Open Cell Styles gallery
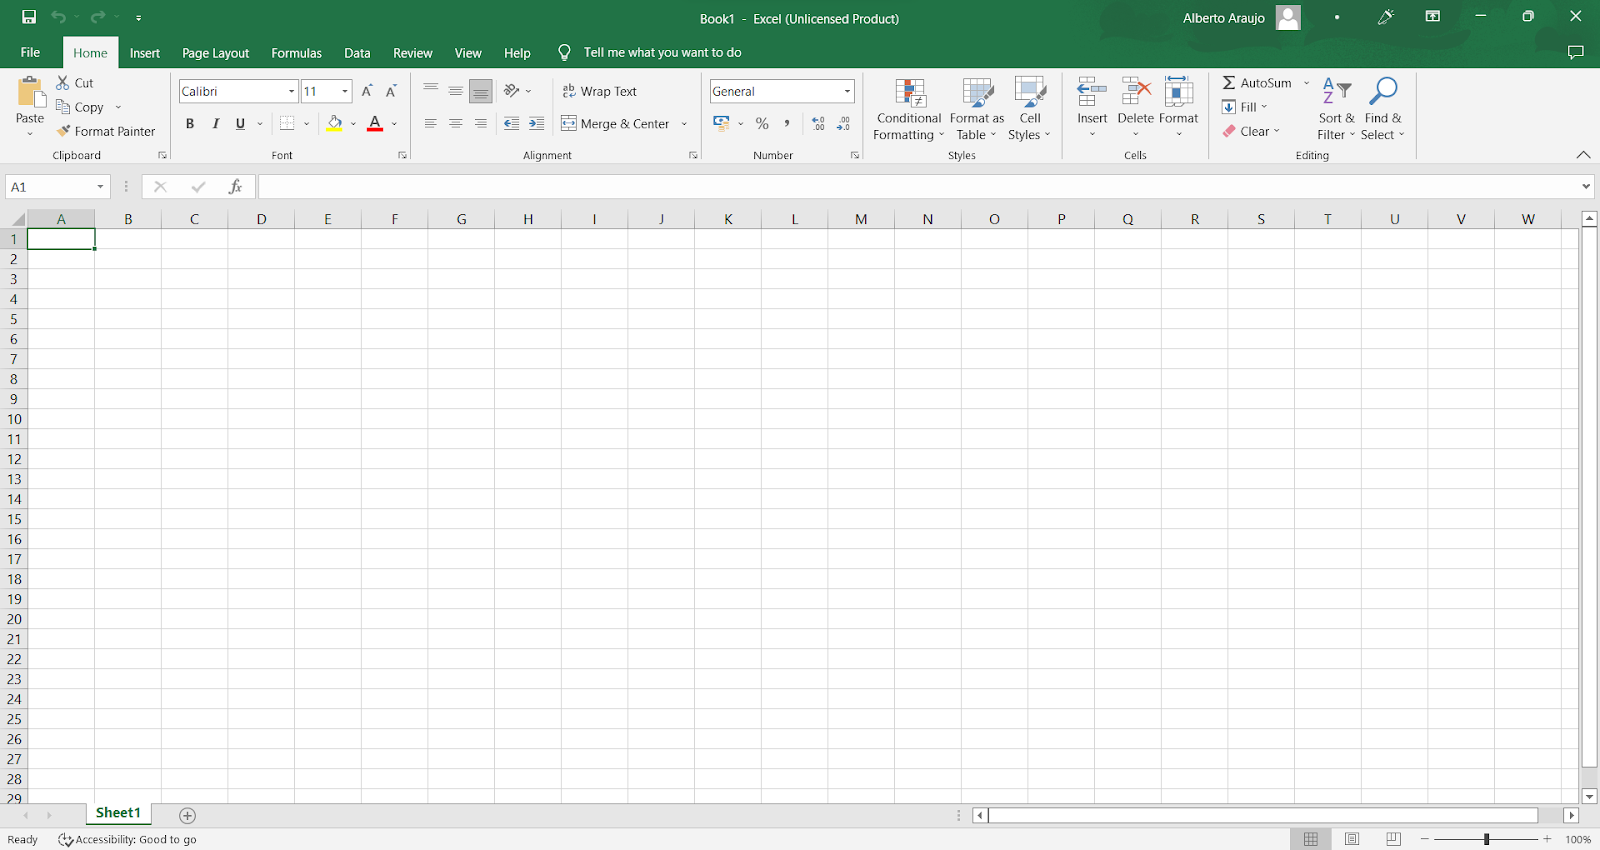 pos(1029,109)
